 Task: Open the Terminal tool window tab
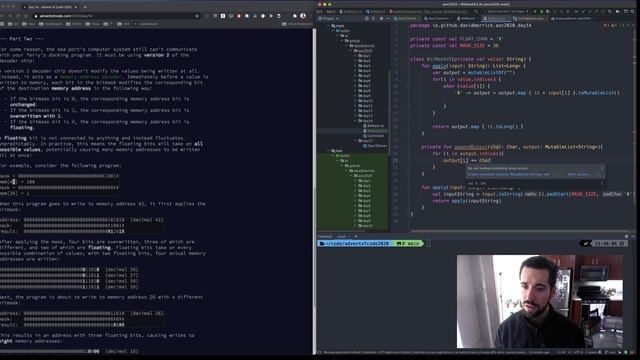pos(325,236)
